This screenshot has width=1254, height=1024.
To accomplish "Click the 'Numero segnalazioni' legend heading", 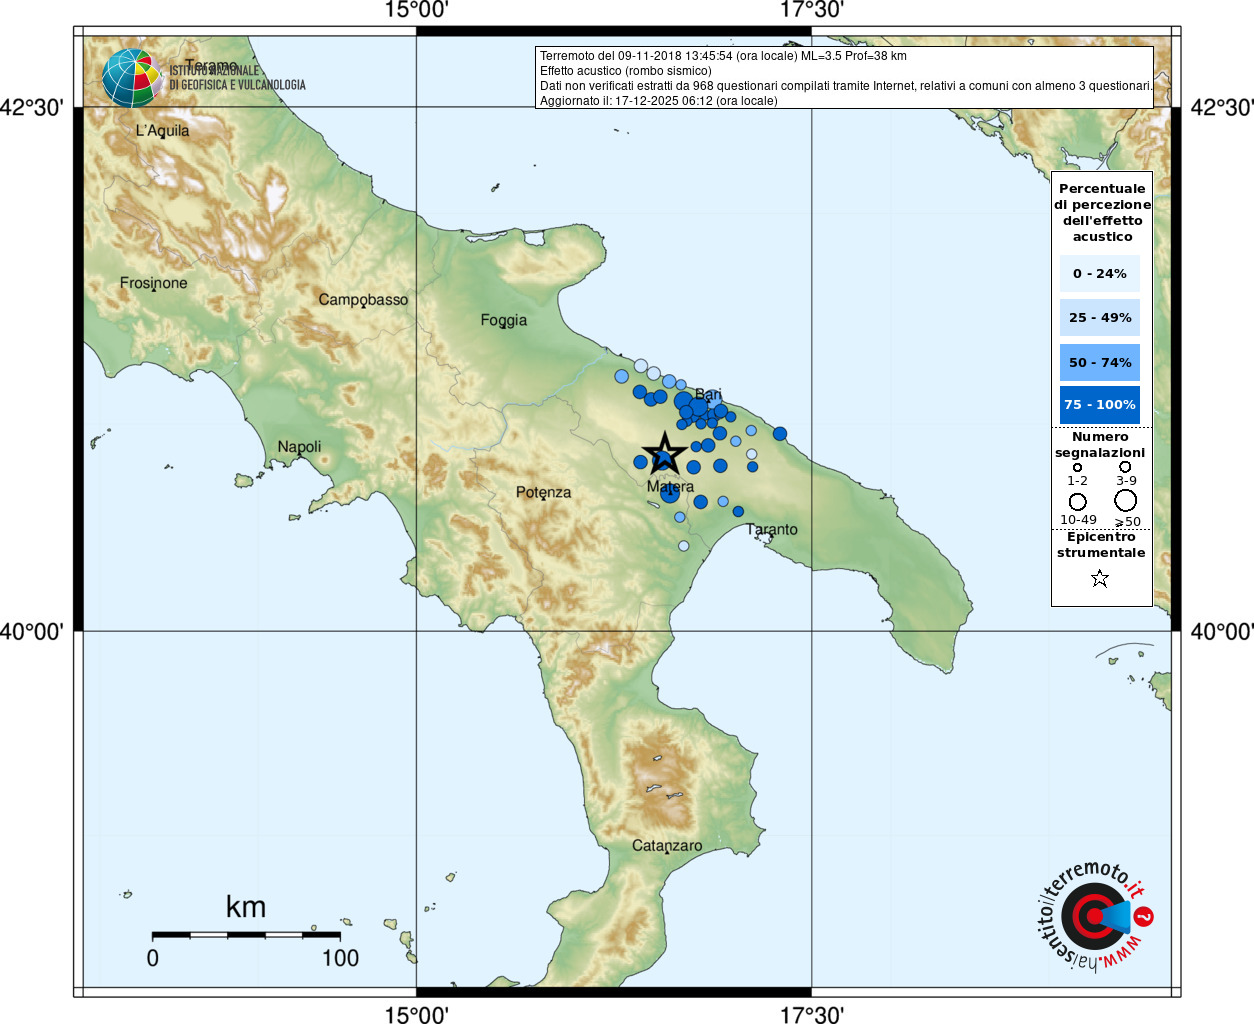I will click(1100, 444).
